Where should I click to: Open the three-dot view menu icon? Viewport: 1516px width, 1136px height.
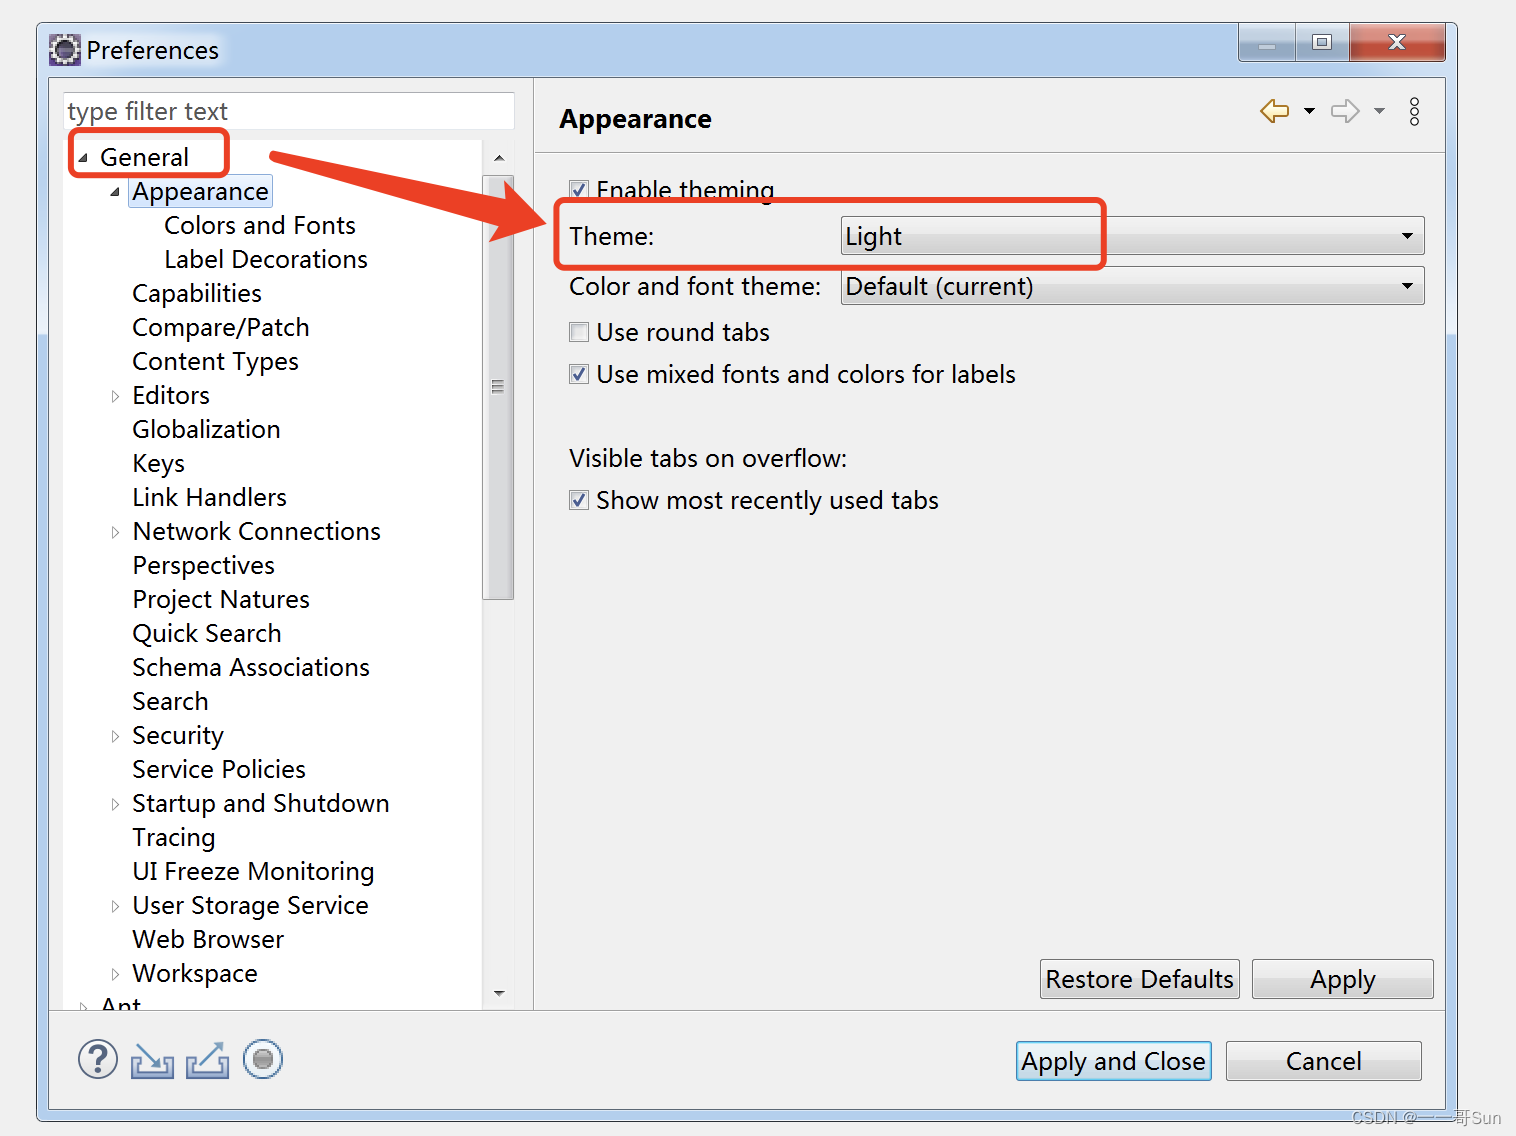[1414, 111]
